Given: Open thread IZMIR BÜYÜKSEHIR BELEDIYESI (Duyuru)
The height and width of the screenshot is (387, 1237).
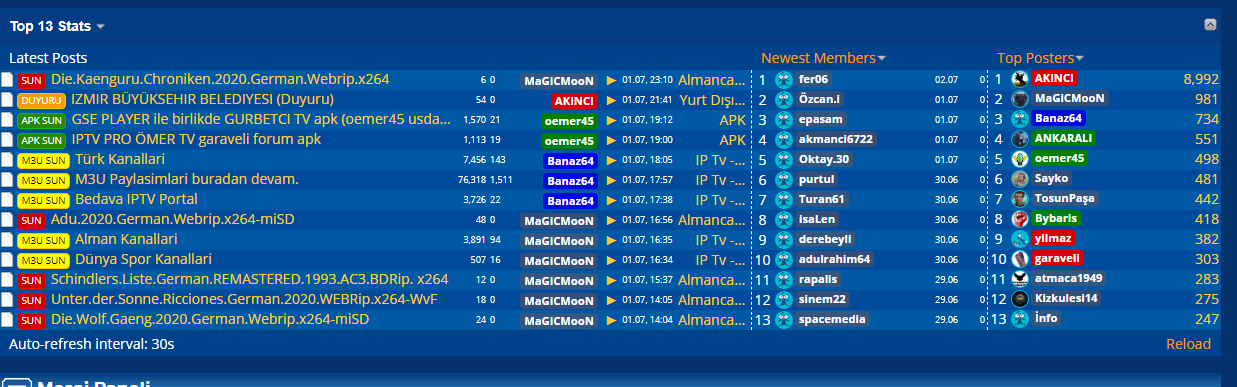Looking at the screenshot, I should click(x=202, y=99).
